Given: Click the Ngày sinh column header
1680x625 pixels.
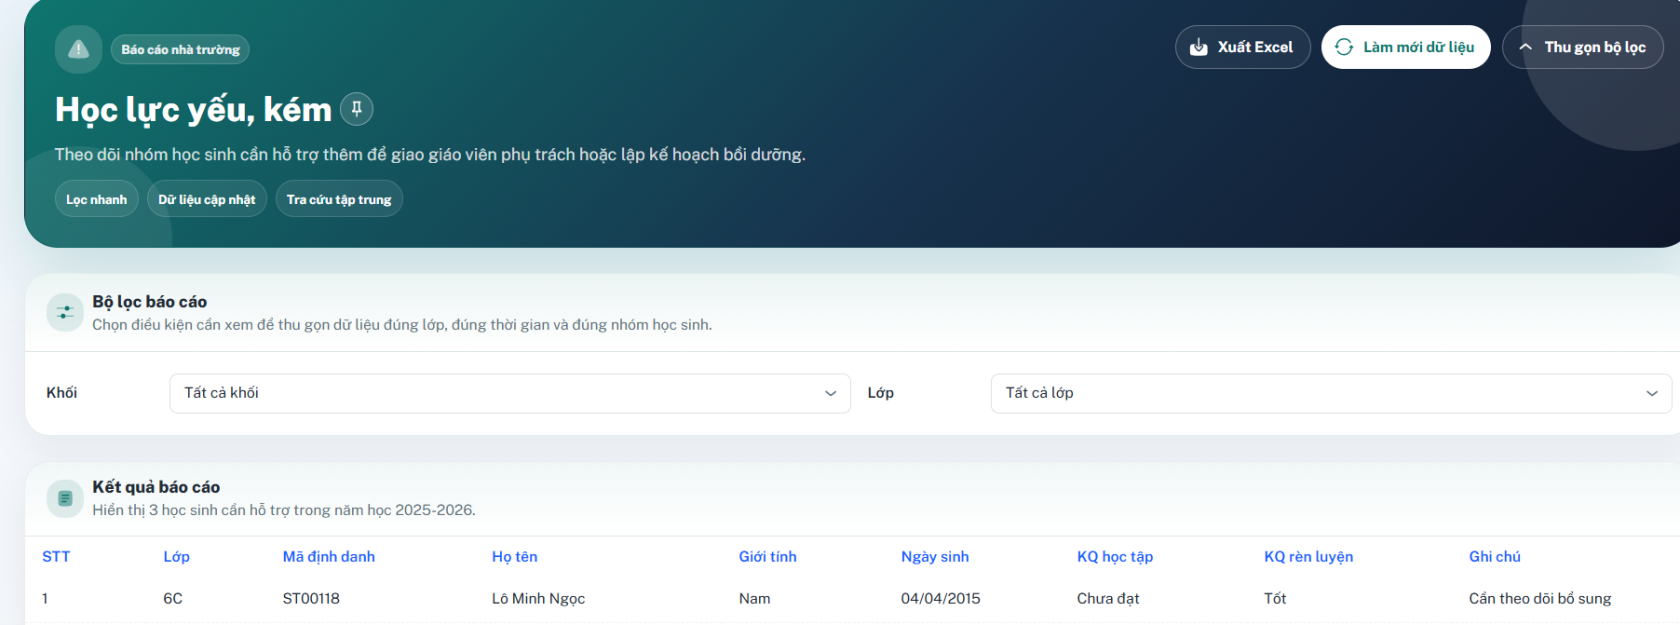Looking at the screenshot, I should tap(935, 556).
